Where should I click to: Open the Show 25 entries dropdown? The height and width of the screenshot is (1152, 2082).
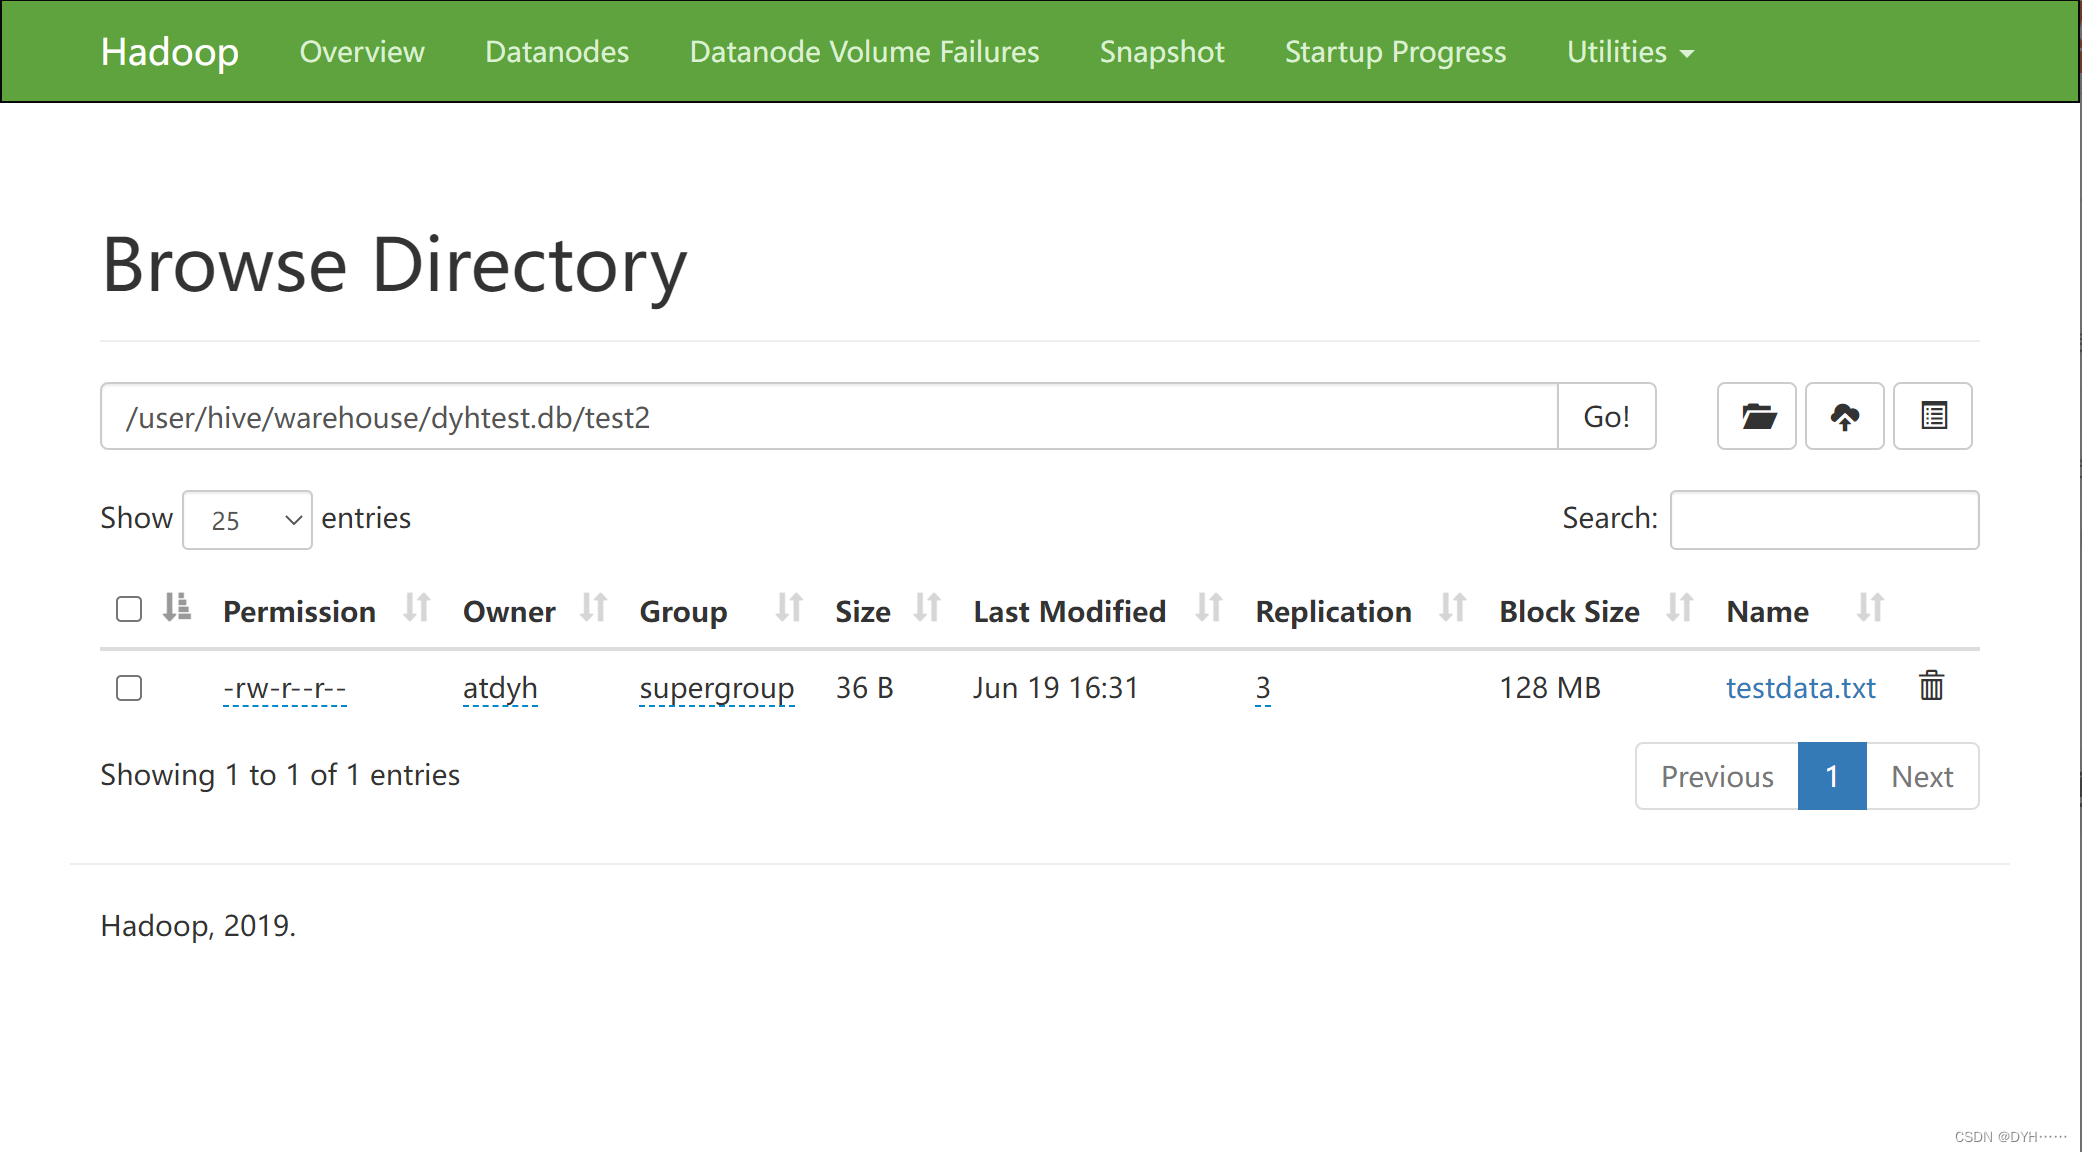pos(247,520)
